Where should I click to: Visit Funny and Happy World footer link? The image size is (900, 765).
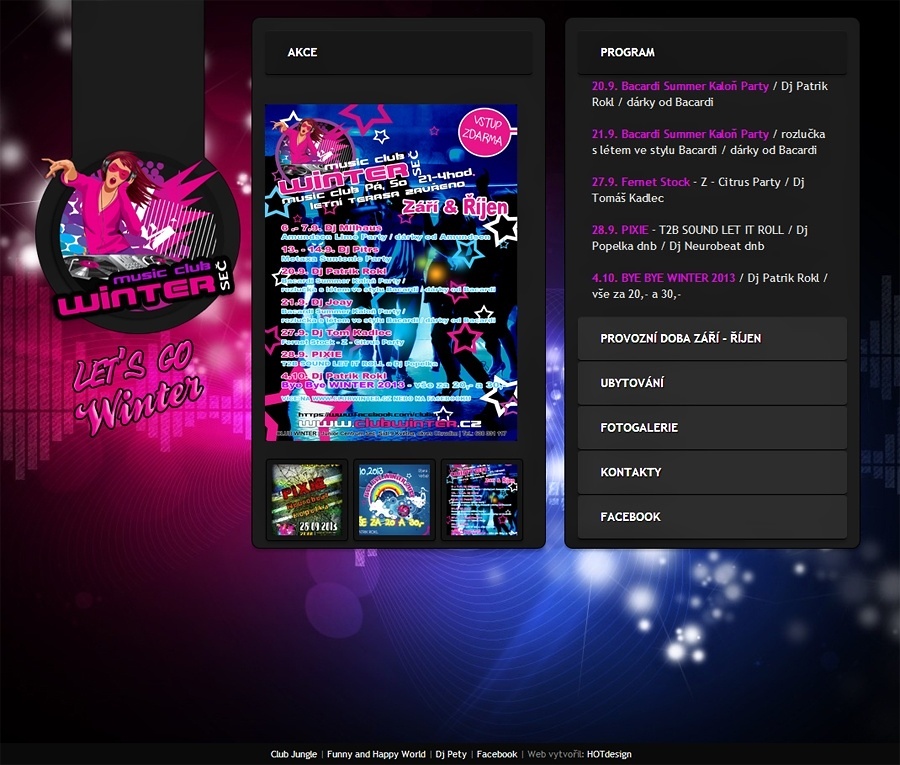tap(376, 754)
